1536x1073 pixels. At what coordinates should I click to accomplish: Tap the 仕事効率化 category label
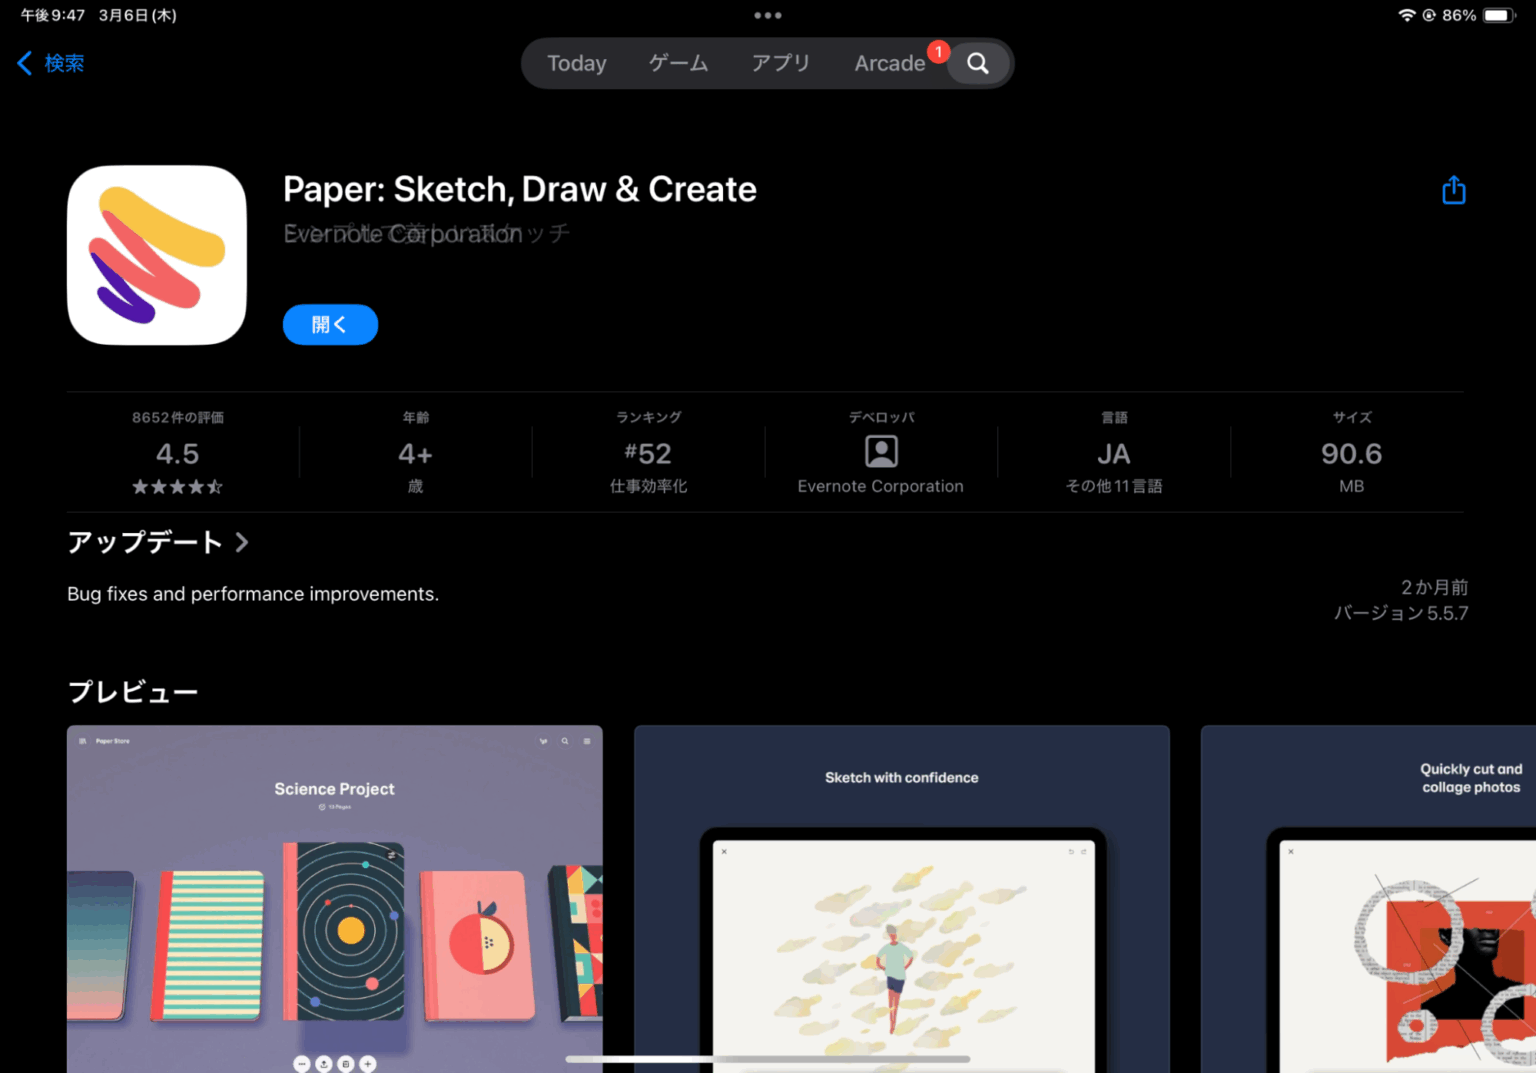[x=648, y=486]
